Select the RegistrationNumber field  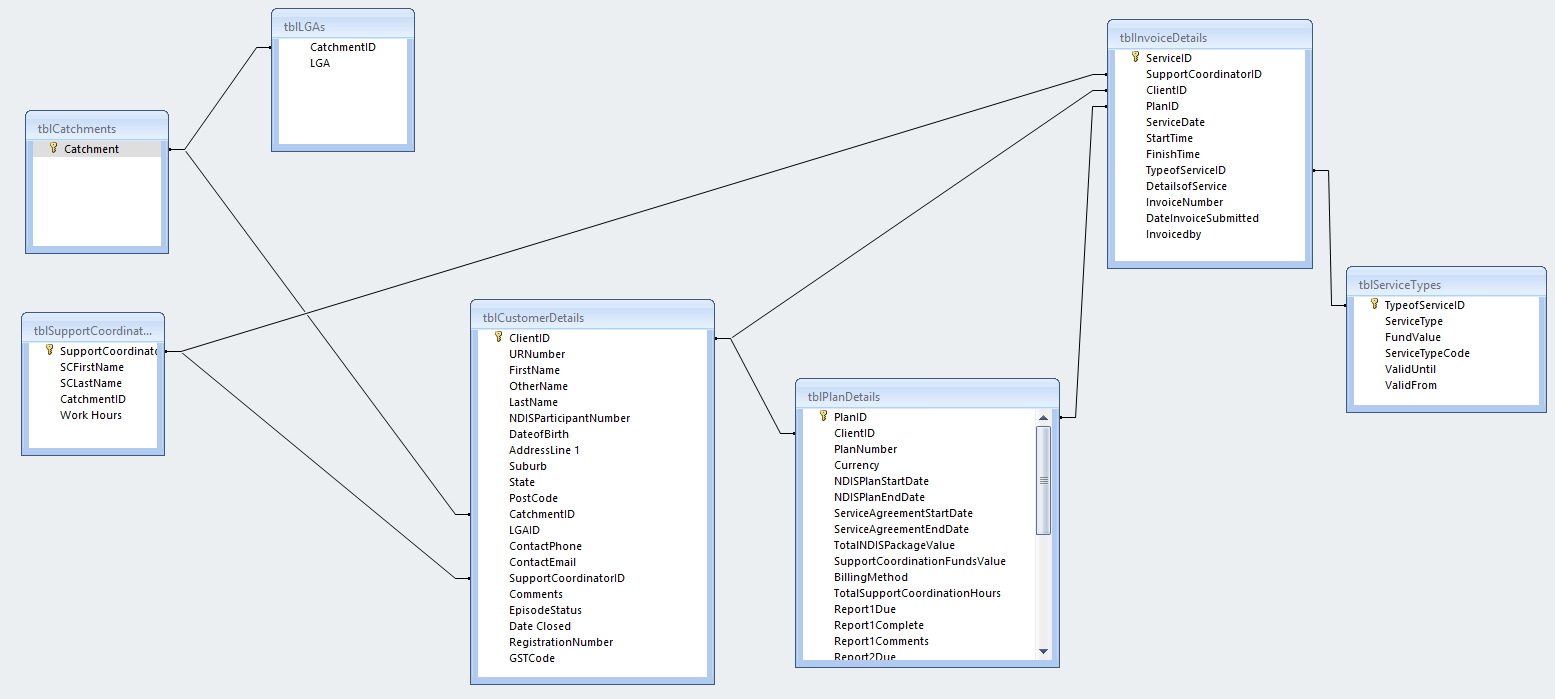pyautogui.click(x=561, y=642)
